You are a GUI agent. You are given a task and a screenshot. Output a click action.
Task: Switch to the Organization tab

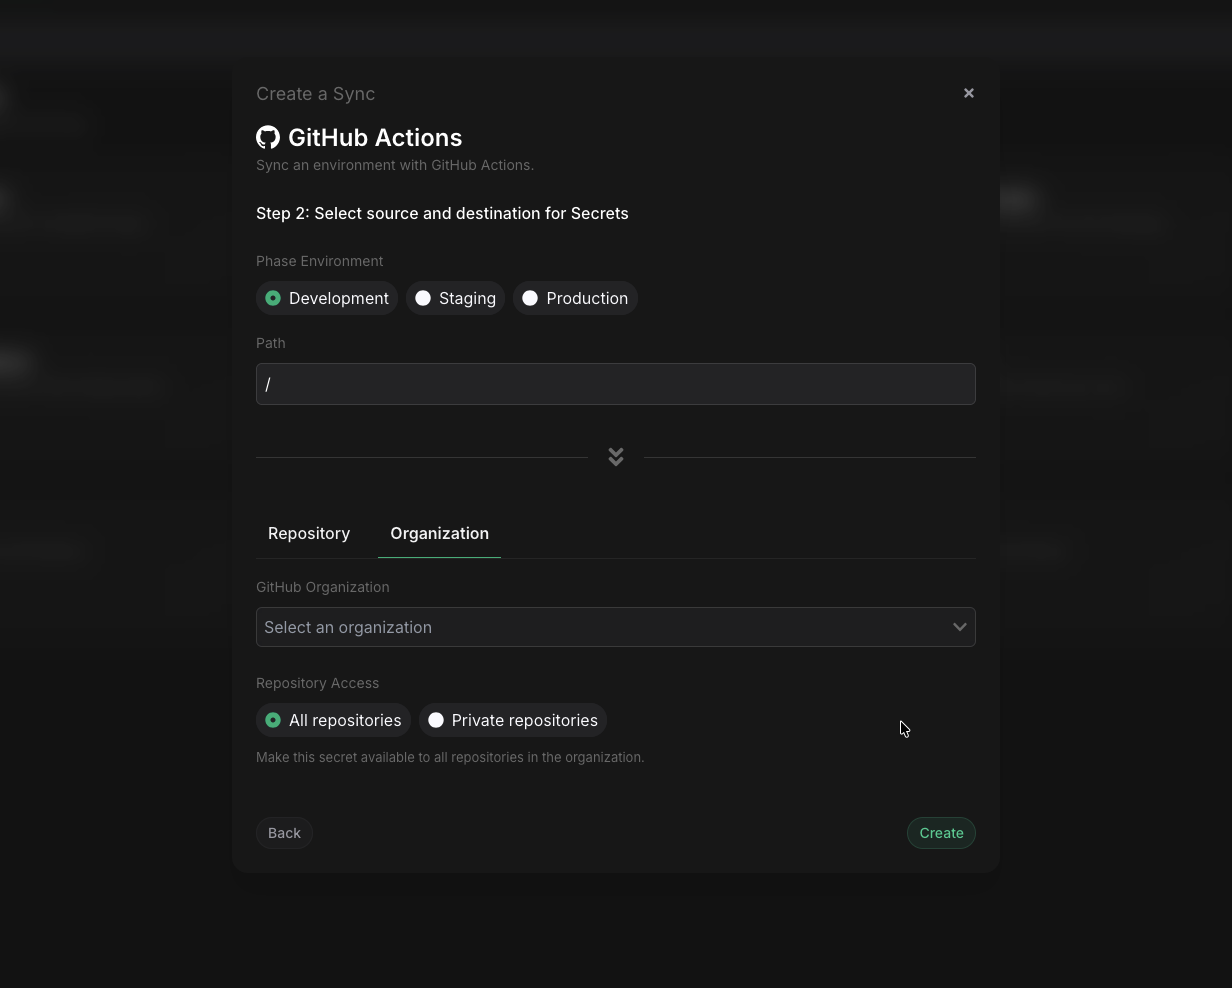coord(439,533)
